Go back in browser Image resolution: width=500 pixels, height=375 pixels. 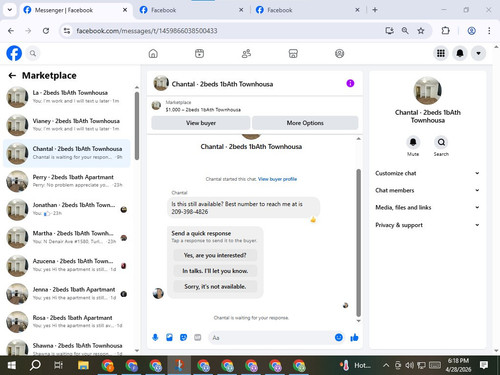11,31
